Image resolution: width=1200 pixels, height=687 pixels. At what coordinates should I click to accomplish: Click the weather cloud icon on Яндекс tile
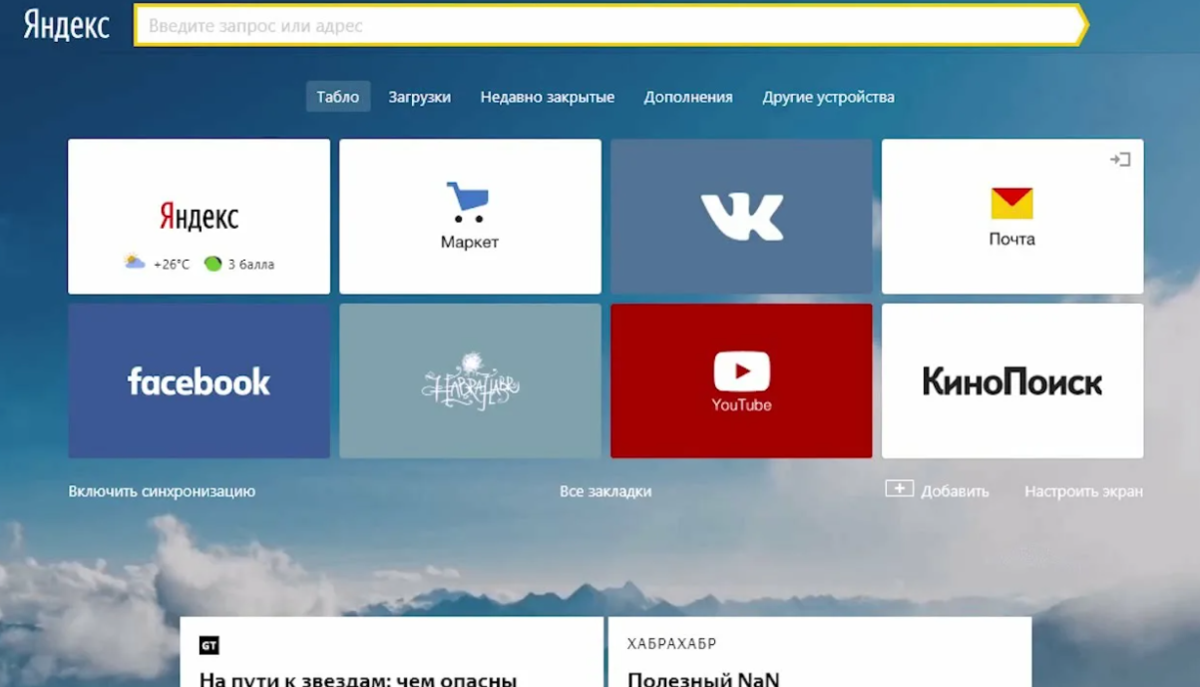click(x=134, y=263)
